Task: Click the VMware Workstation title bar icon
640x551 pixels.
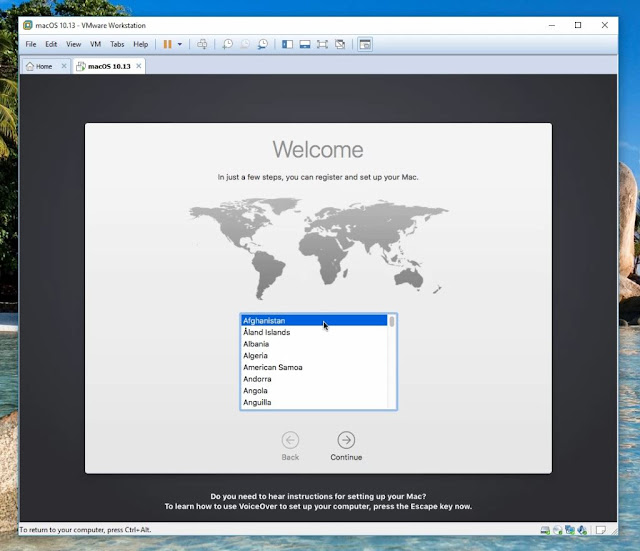Action: point(27,25)
